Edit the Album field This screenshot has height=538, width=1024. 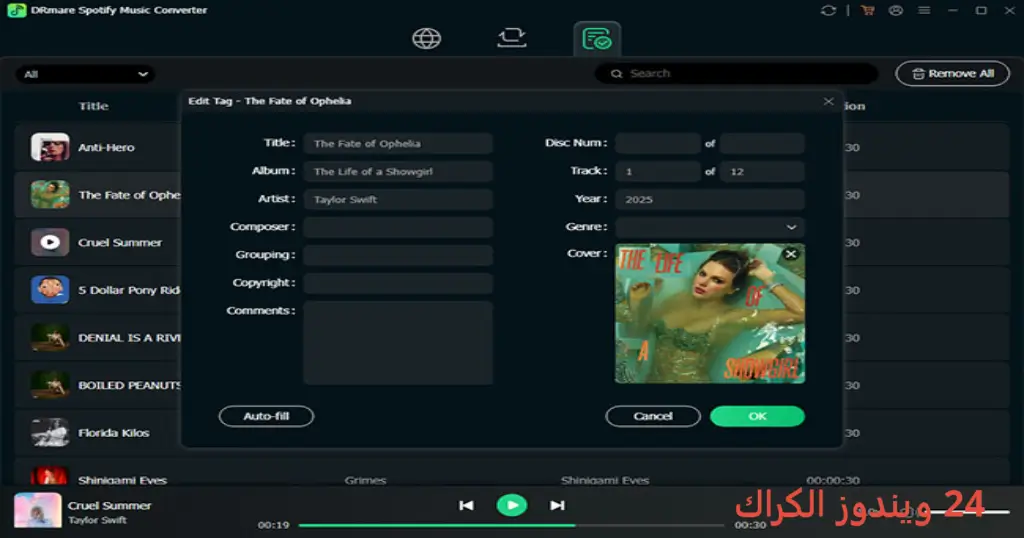coord(398,172)
